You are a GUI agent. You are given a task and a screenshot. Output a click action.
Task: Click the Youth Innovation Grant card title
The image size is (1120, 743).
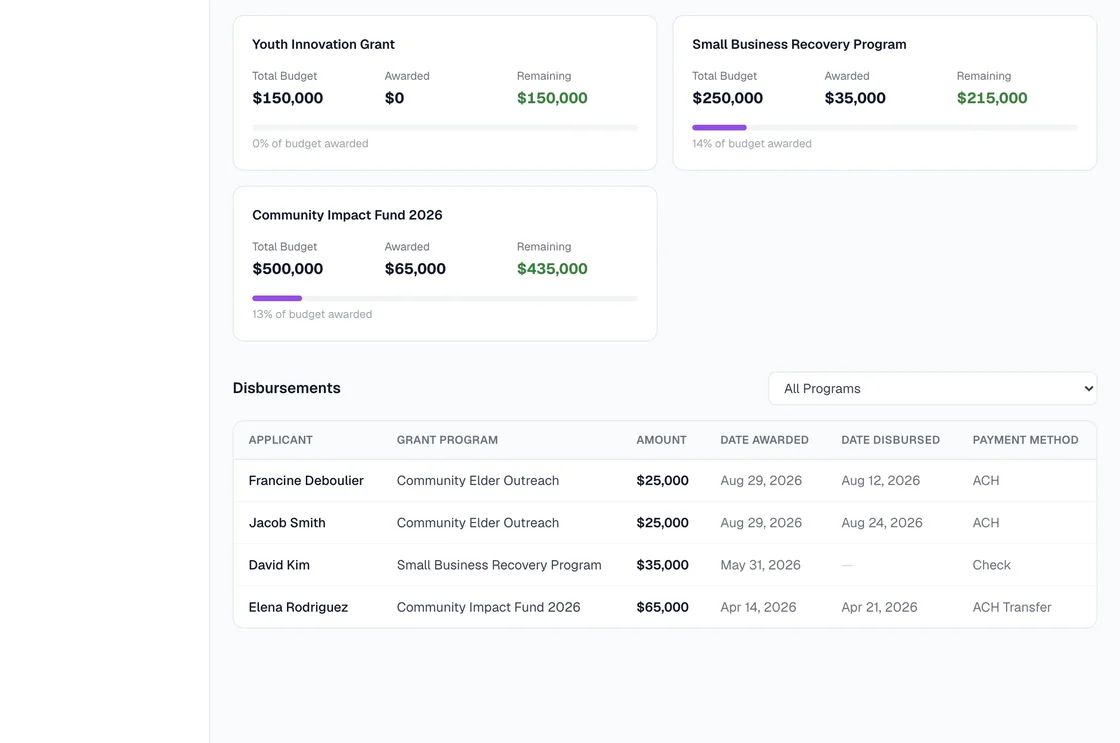pos(323,44)
